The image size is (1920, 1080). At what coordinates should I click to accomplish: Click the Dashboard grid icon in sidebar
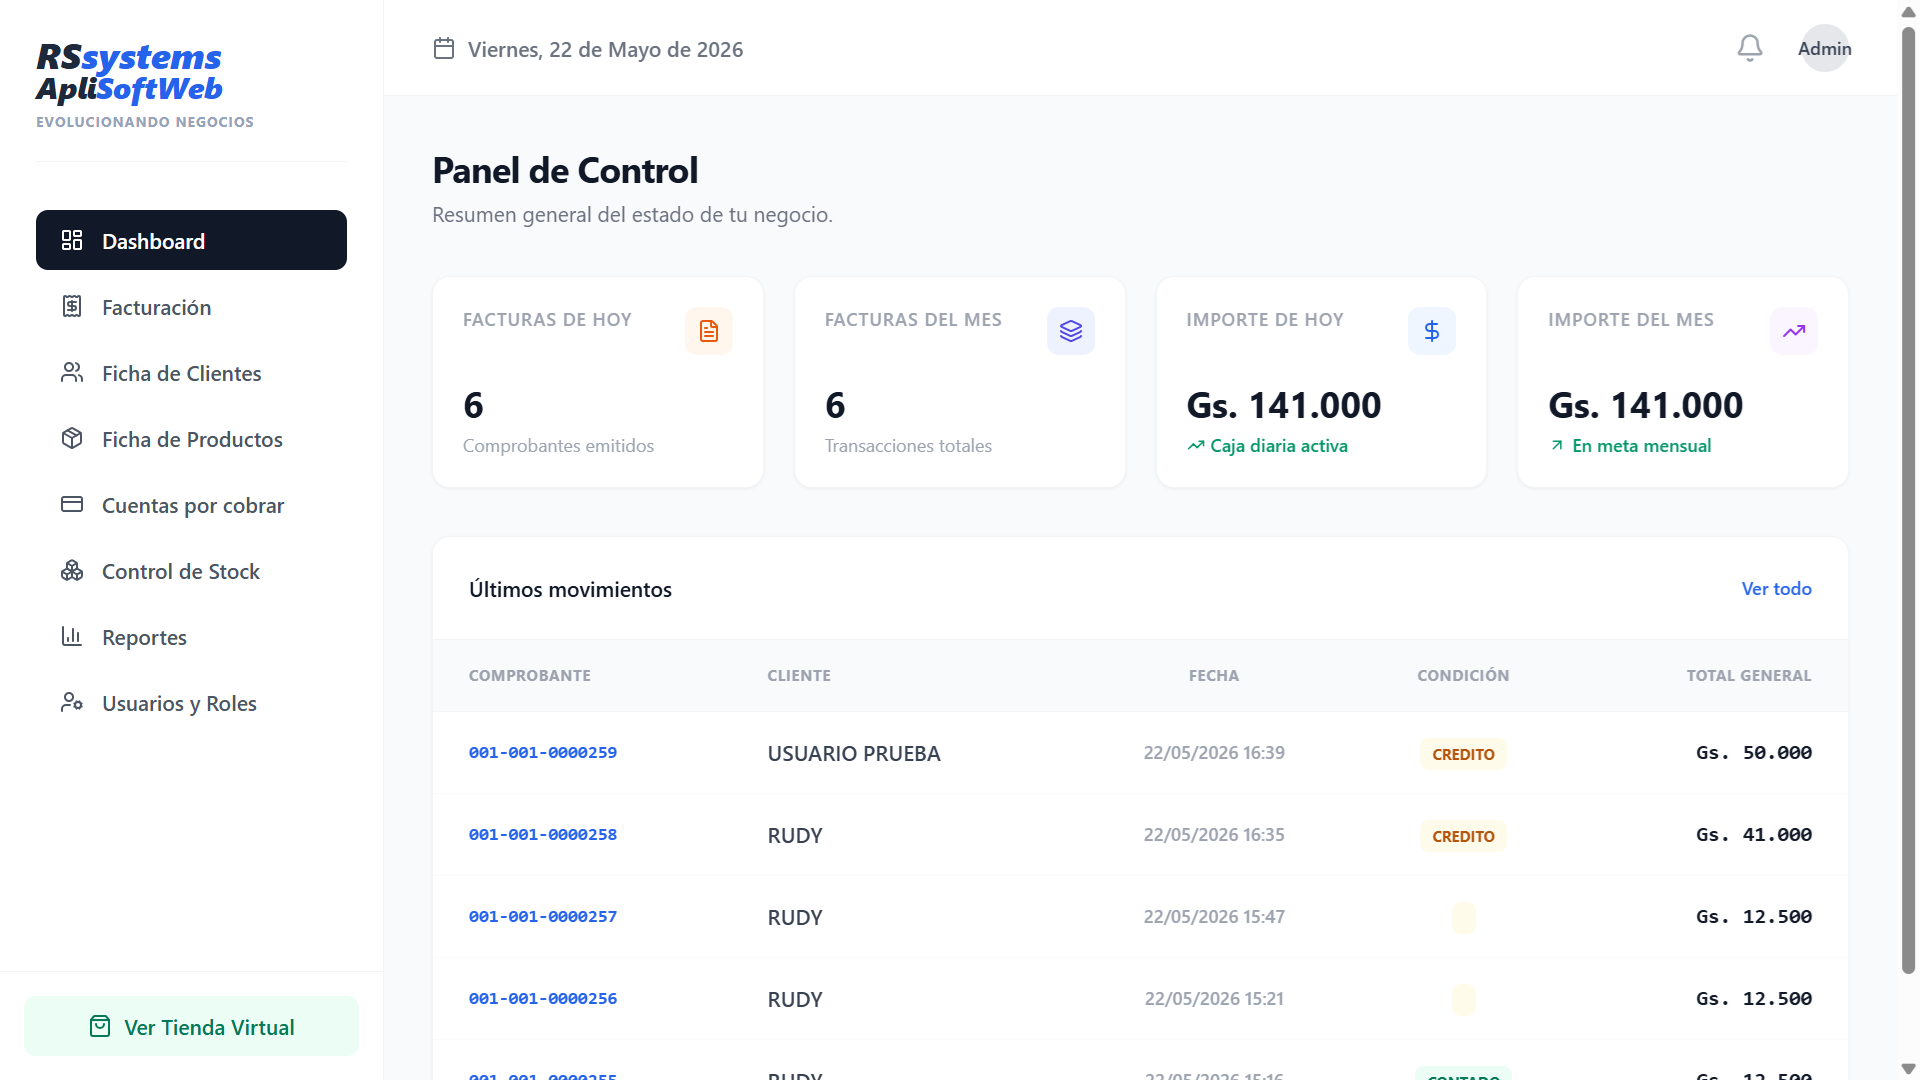coord(72,240)
